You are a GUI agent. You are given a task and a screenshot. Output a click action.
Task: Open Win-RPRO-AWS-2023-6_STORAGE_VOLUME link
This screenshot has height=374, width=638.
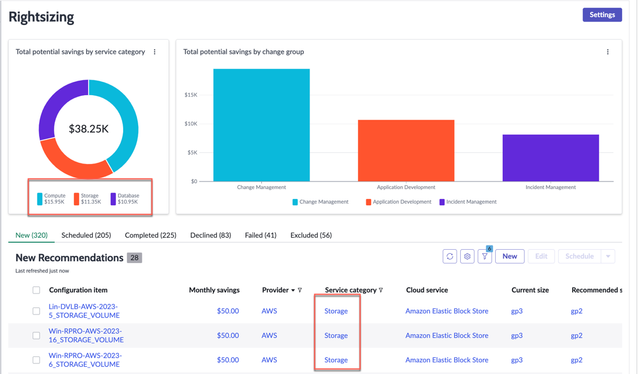[85, 360]
